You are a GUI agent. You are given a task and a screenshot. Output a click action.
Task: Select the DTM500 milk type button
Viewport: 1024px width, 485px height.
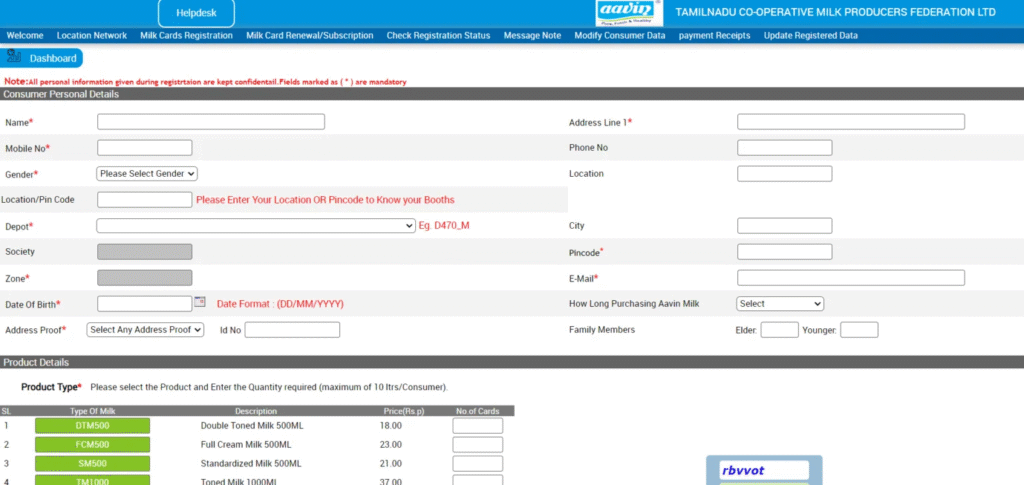(92, 426)
